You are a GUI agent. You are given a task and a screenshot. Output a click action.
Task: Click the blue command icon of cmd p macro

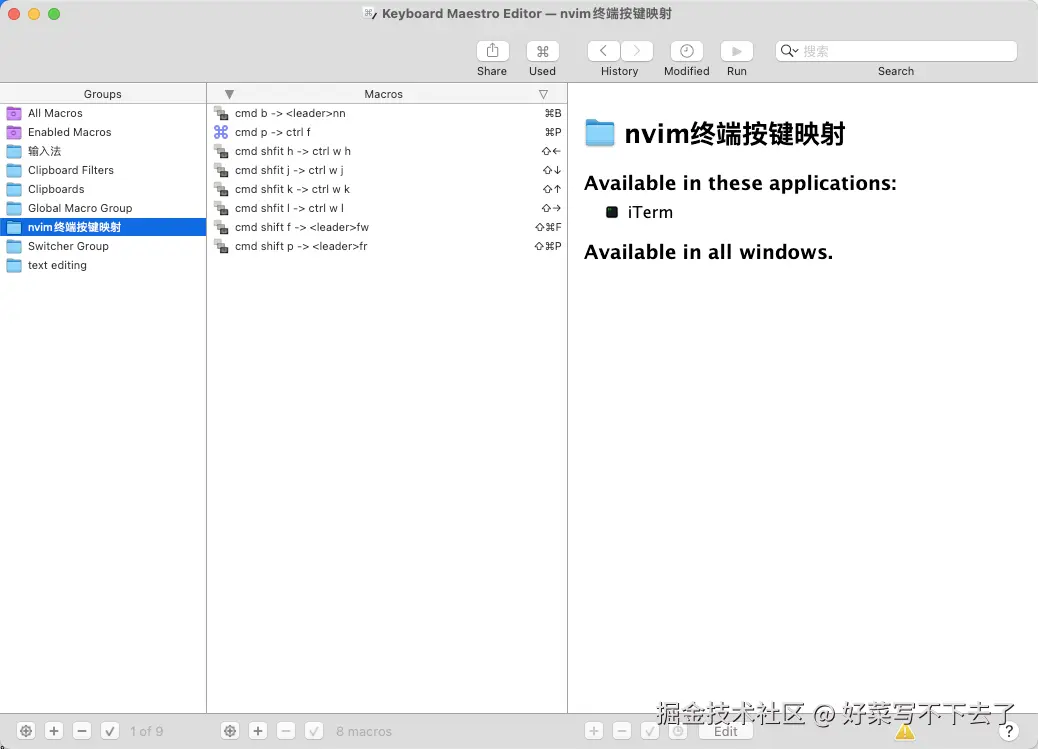point(221,132)
